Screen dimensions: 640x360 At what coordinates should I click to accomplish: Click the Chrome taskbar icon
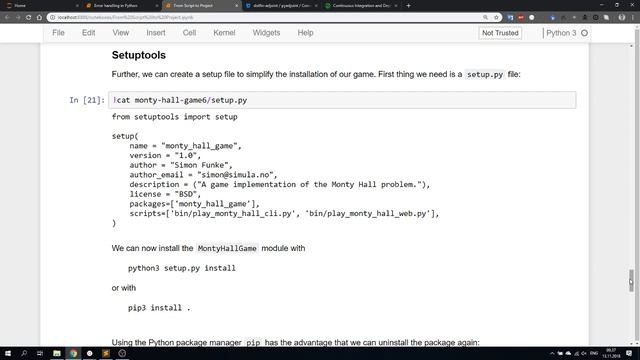73,353
